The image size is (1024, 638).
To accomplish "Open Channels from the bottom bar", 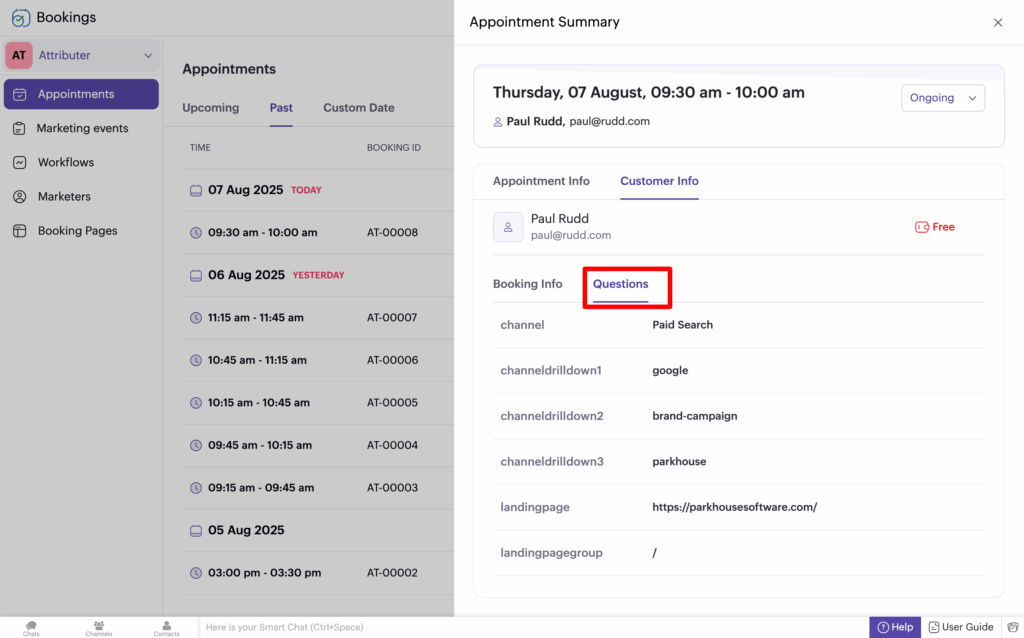I will tap(99, 628).
